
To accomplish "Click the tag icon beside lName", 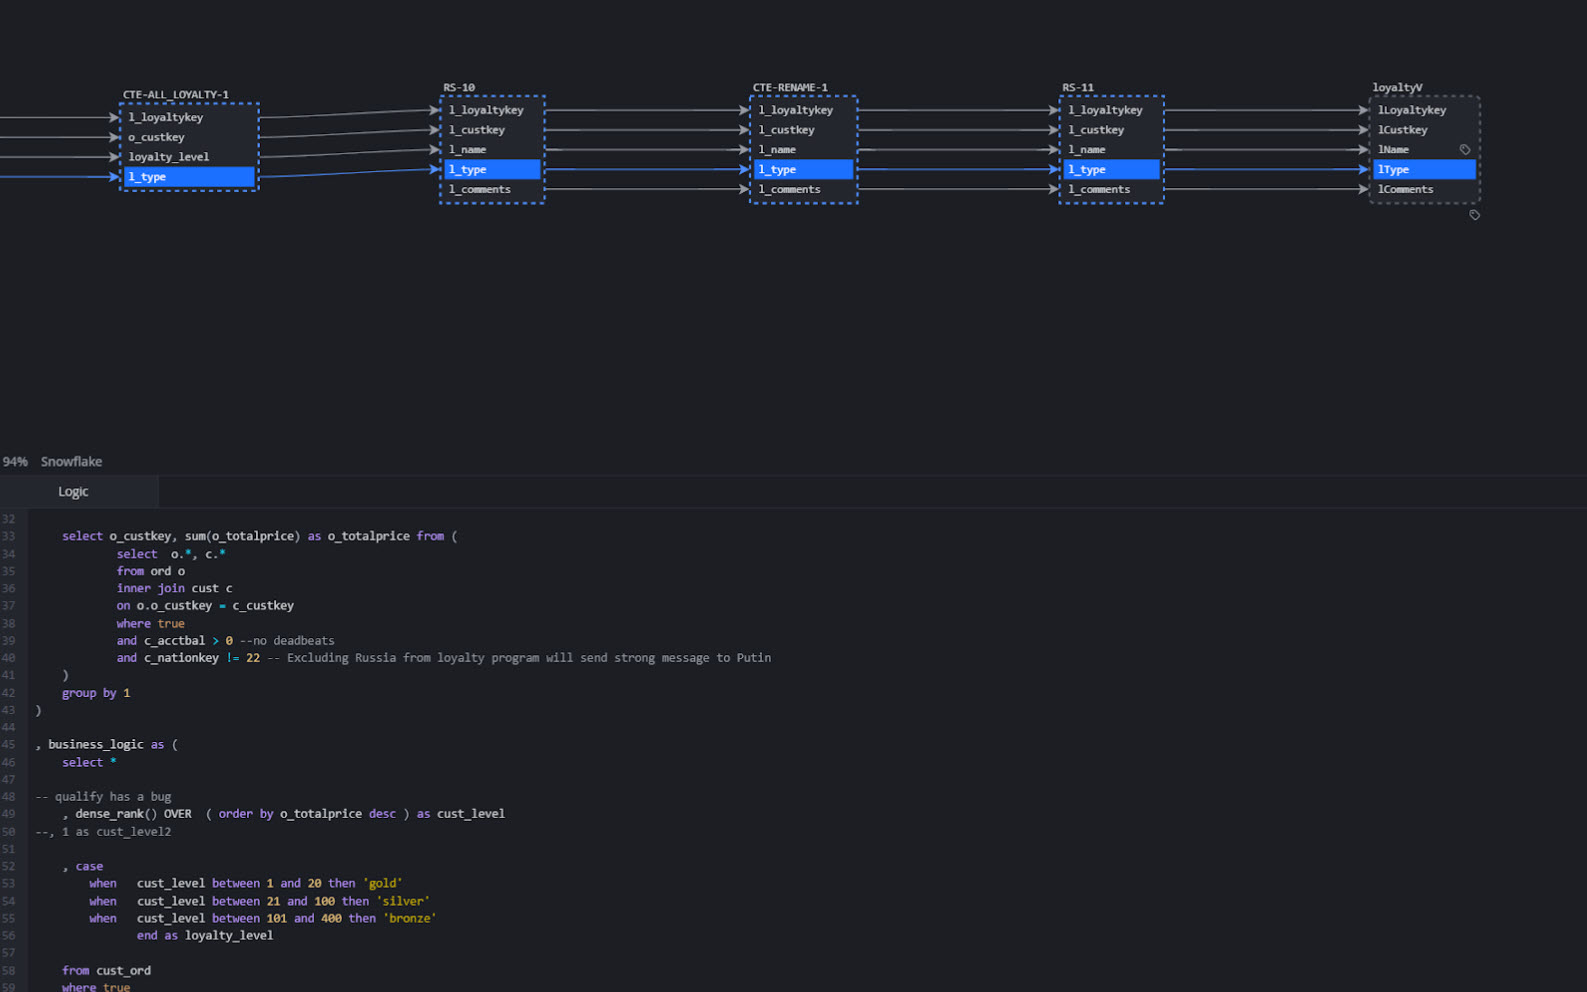I will (1464, 150).
